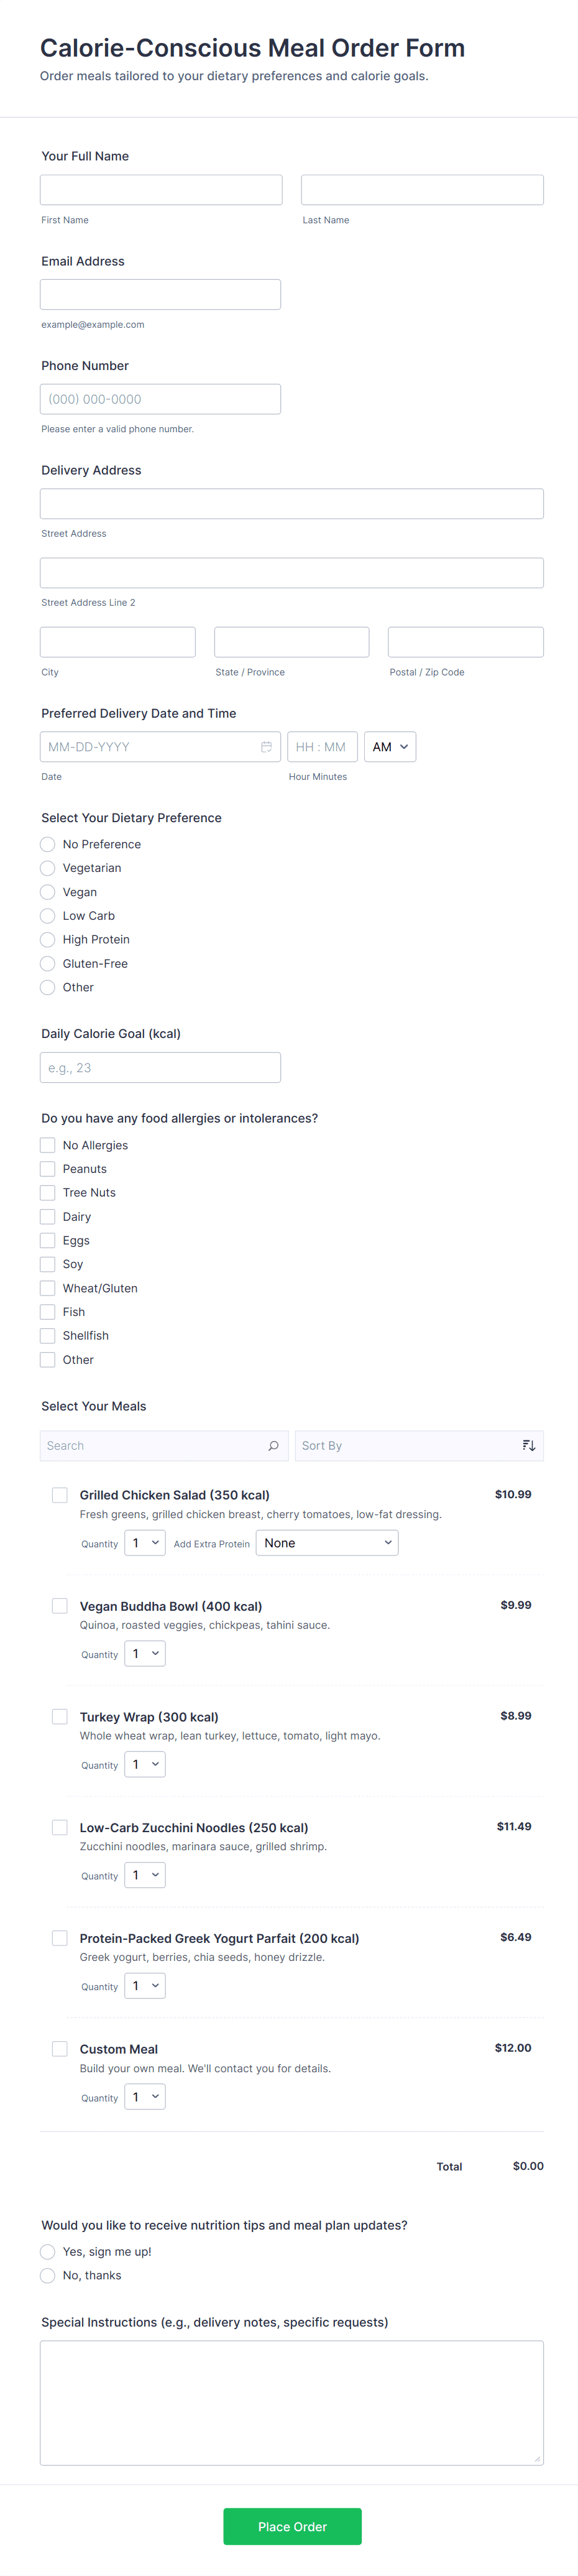Focus the Email Address field
578x2576 pixels.
160,295
